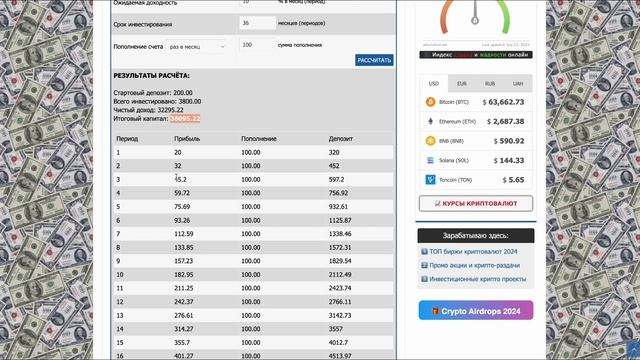Click profit value 32 in period 2
Viewport: 640px width, 360px height.
[x=178, y=166]
